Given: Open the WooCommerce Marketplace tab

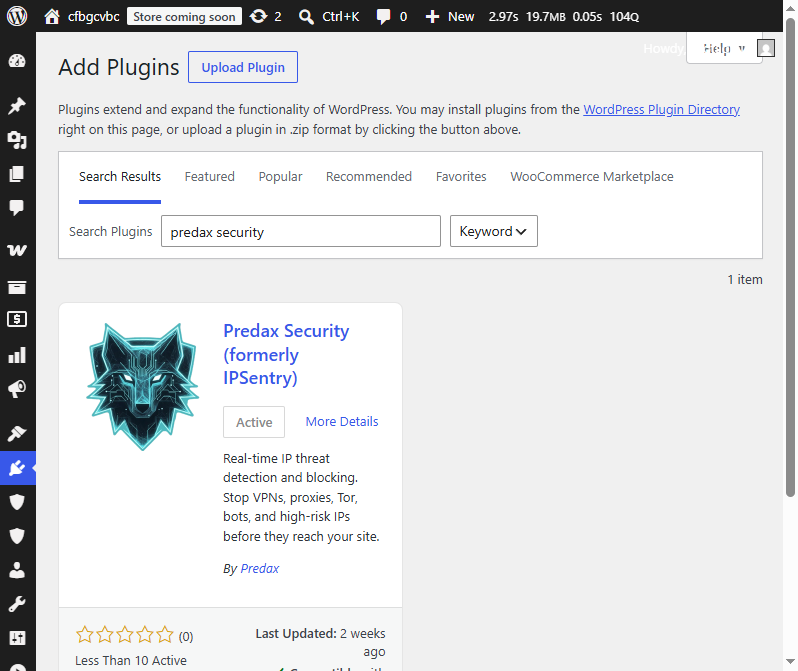Looking at the screenshot, I should (x=592, y=177).
